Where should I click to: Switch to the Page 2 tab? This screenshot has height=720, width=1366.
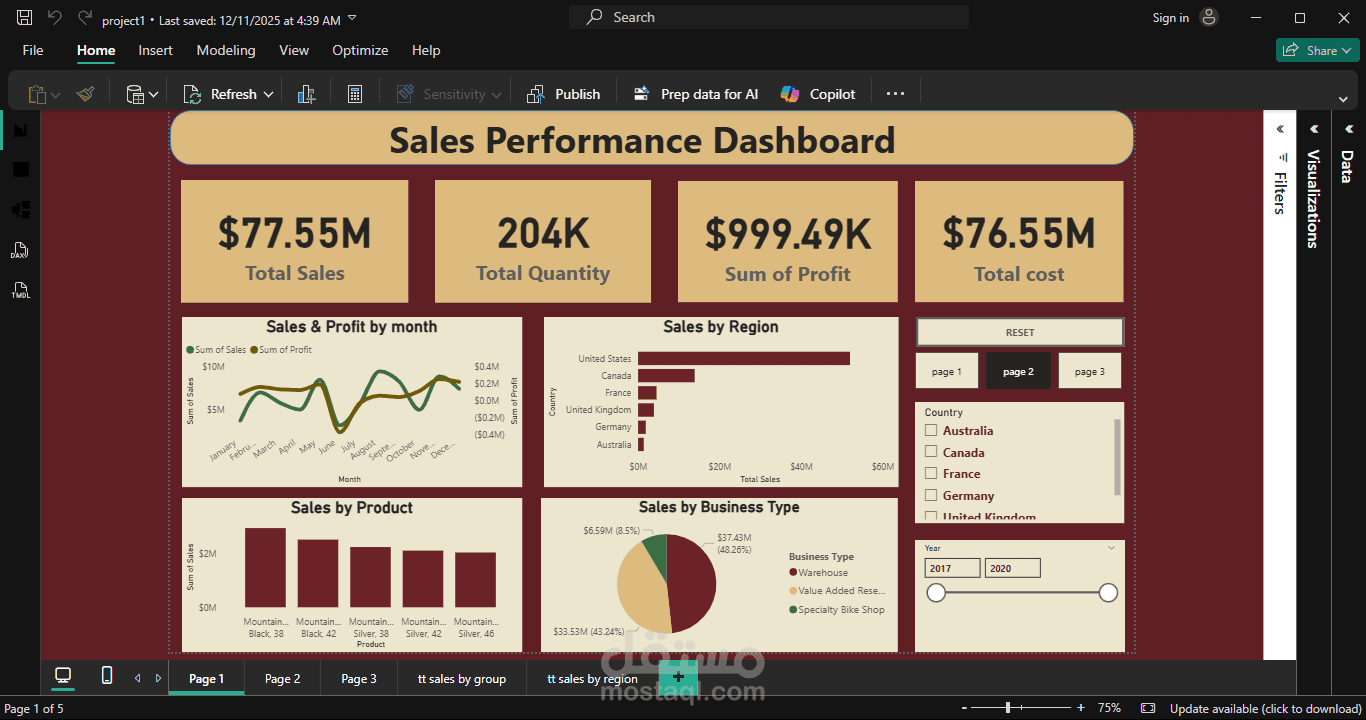(x=281, y=677)
